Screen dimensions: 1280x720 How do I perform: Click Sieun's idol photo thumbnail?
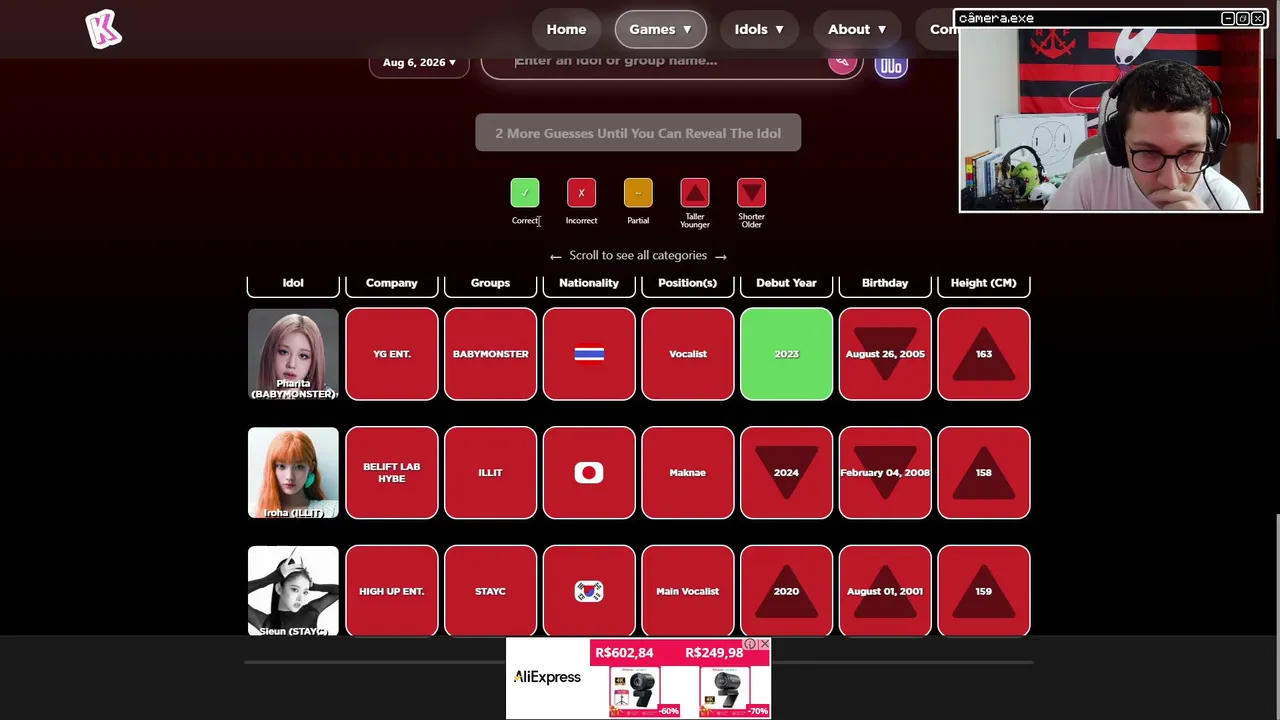pyautogui.click(x=293, y=591)
